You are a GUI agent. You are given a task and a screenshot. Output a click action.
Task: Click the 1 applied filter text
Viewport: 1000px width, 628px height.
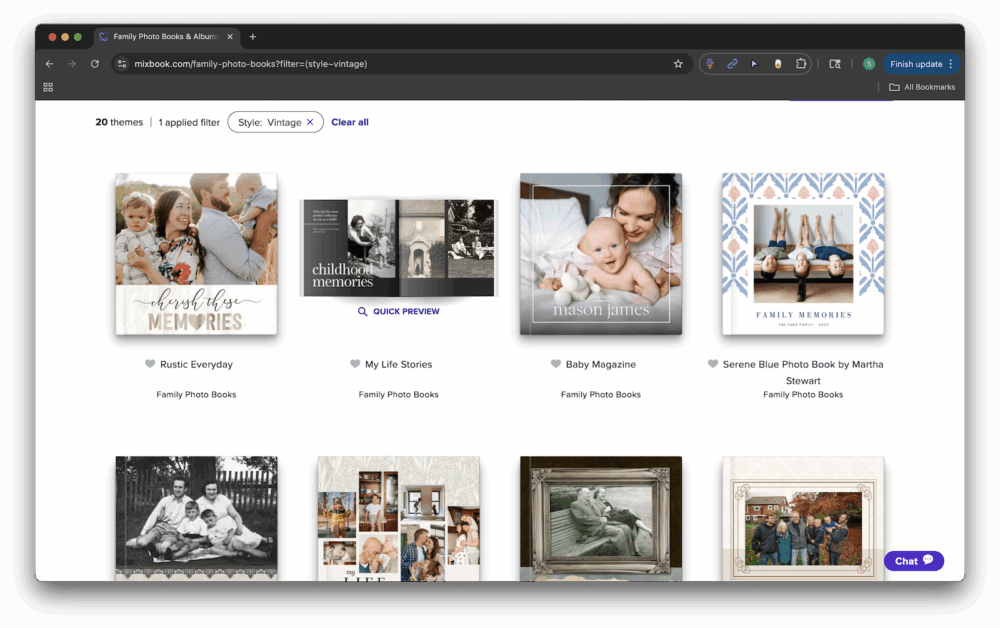coord(189,122)
